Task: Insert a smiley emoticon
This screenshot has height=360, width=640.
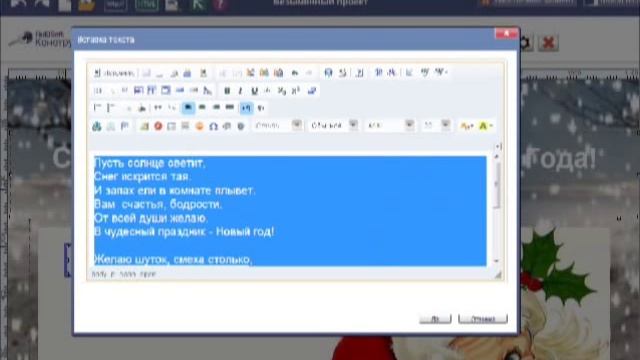Action: (x=199, y=126)
